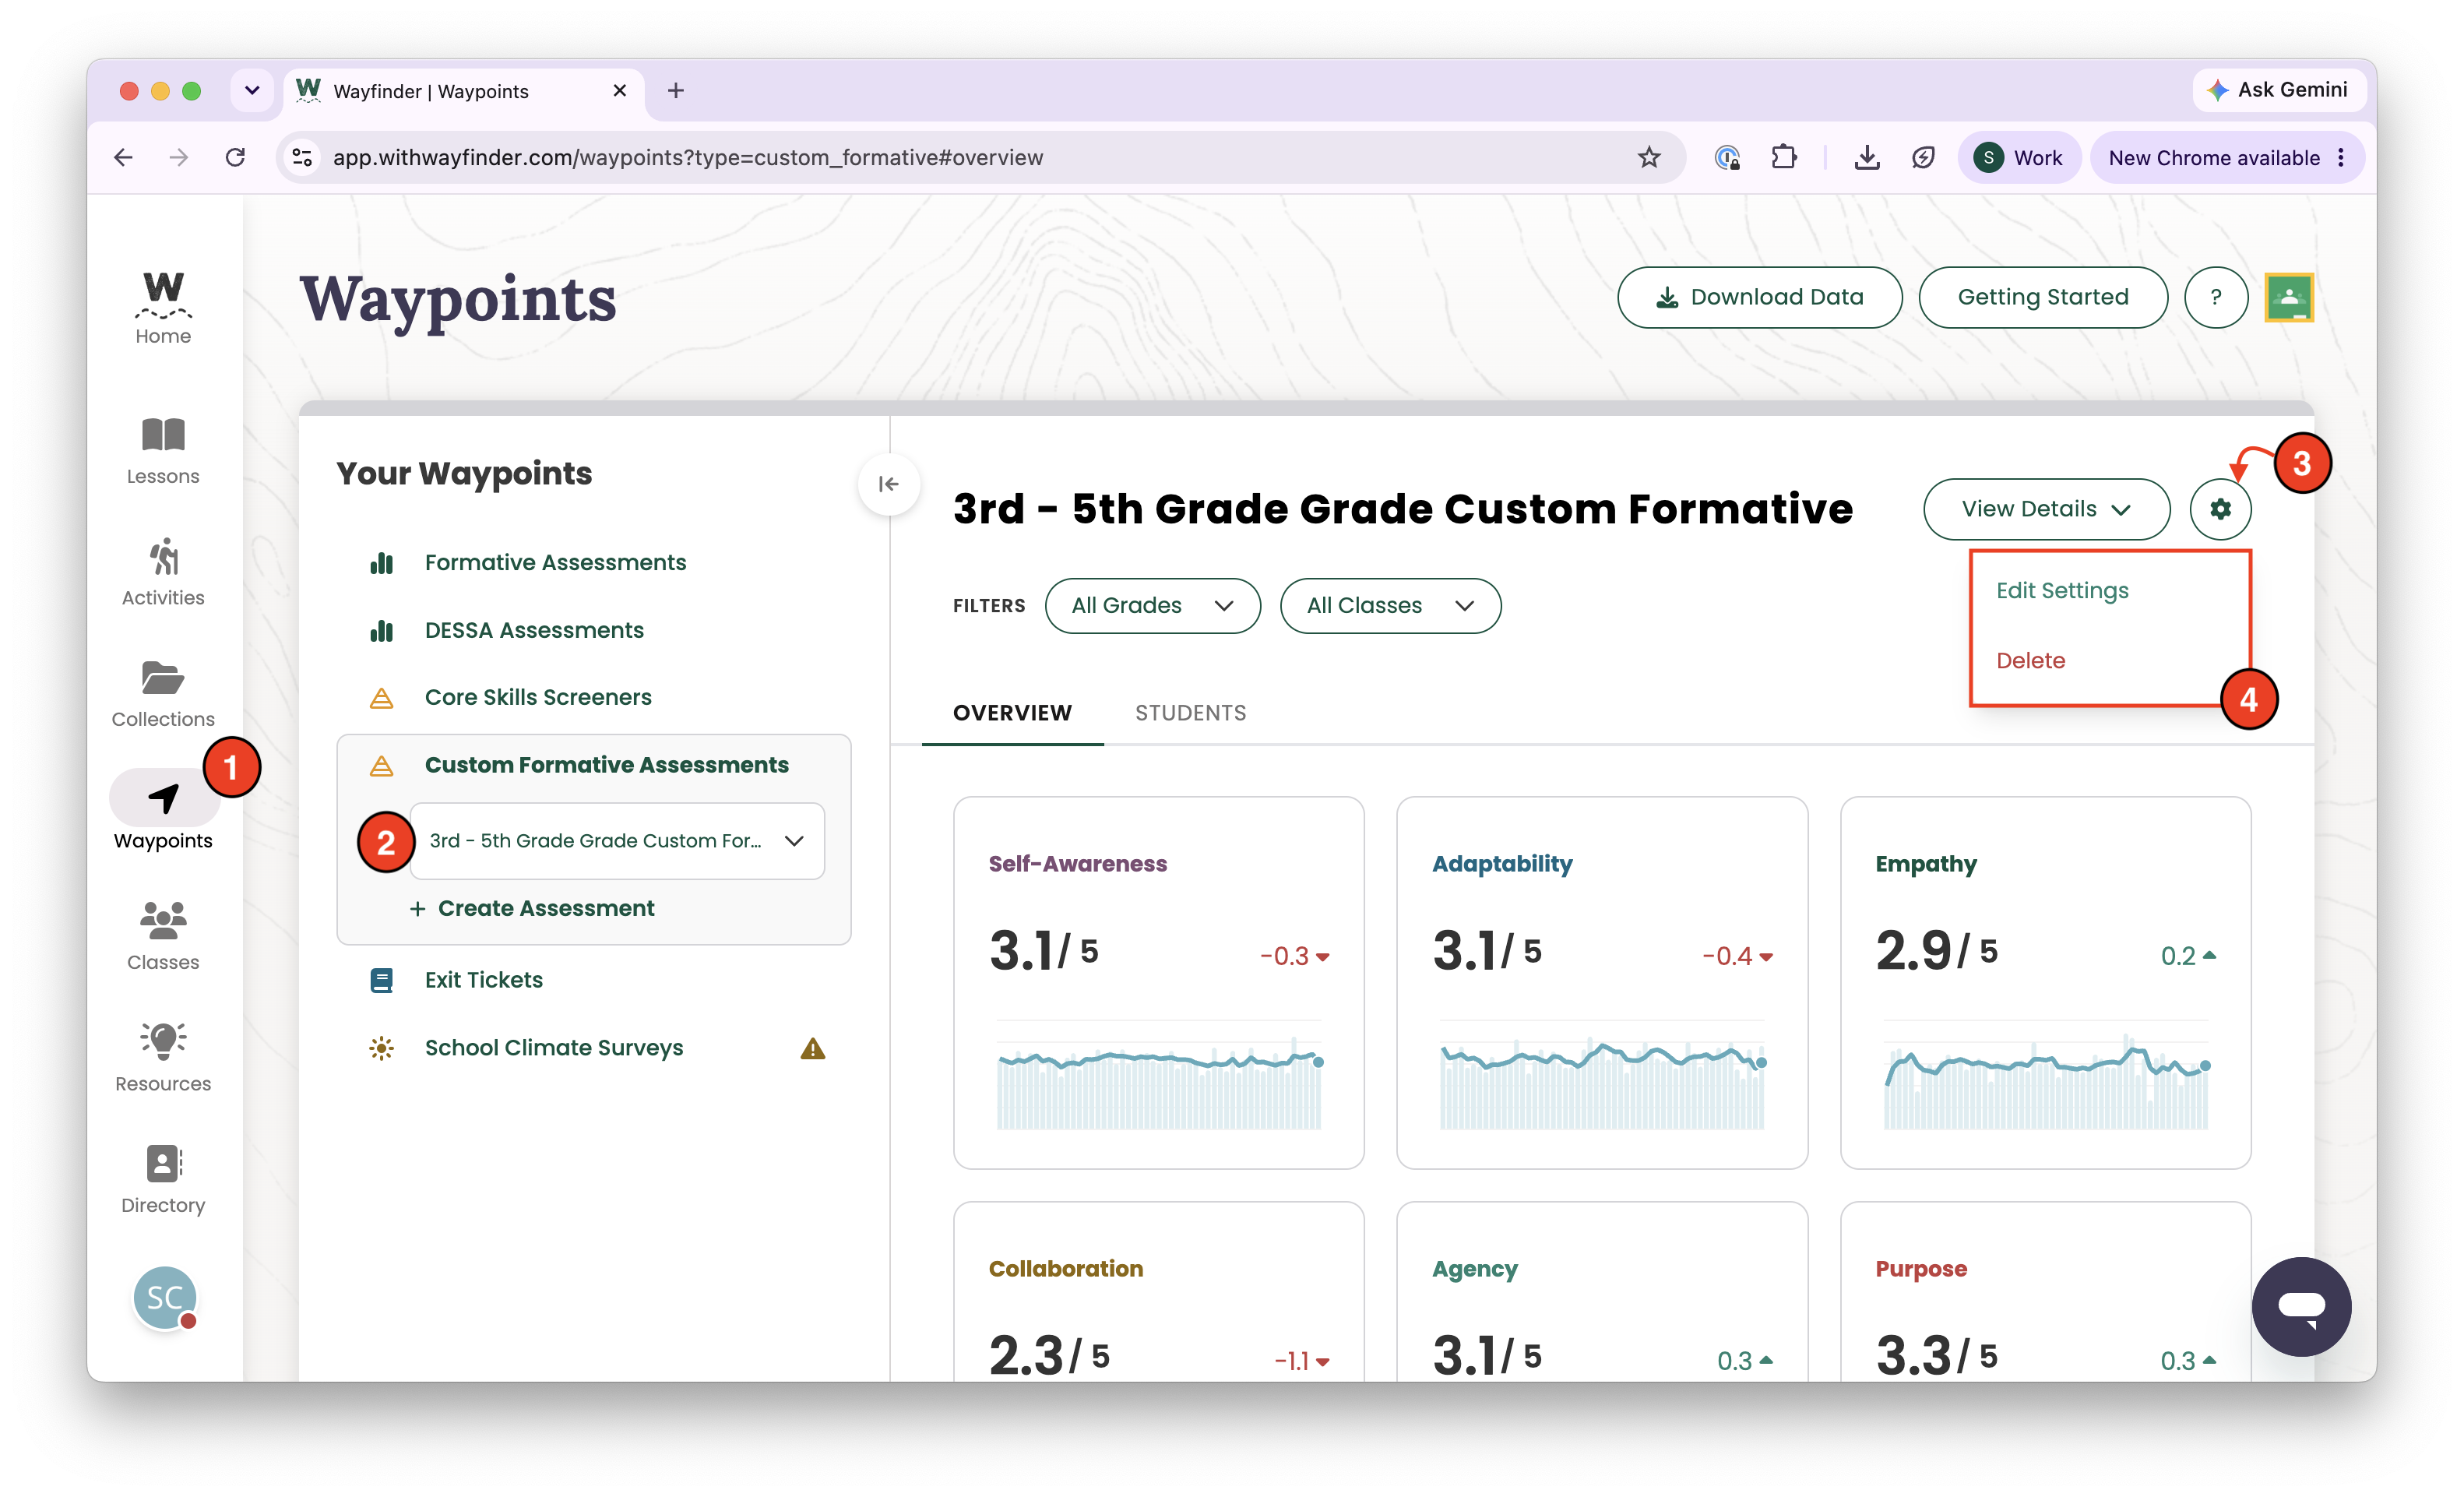Reload the page
The width and height of the screenshot is (2464, 1497).
pos(235,157)
